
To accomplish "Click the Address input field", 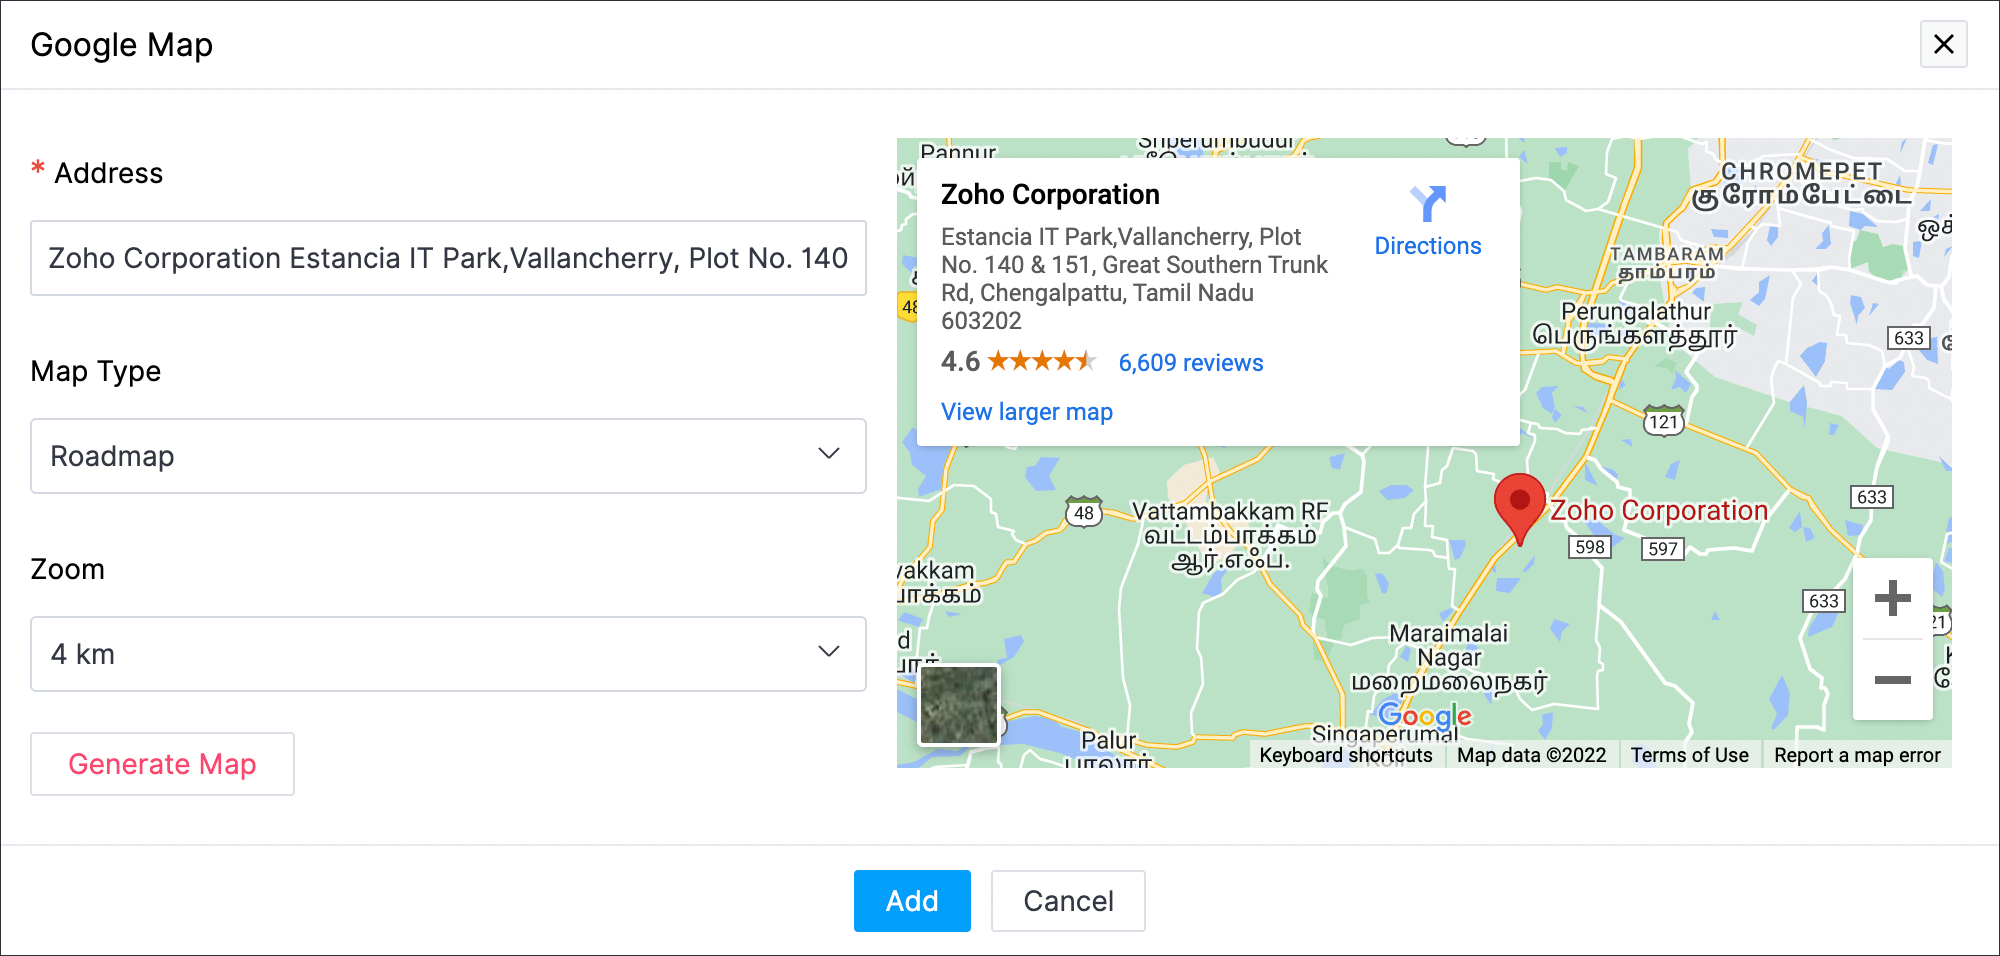I will pyautogui.click(x=448, y=258).
